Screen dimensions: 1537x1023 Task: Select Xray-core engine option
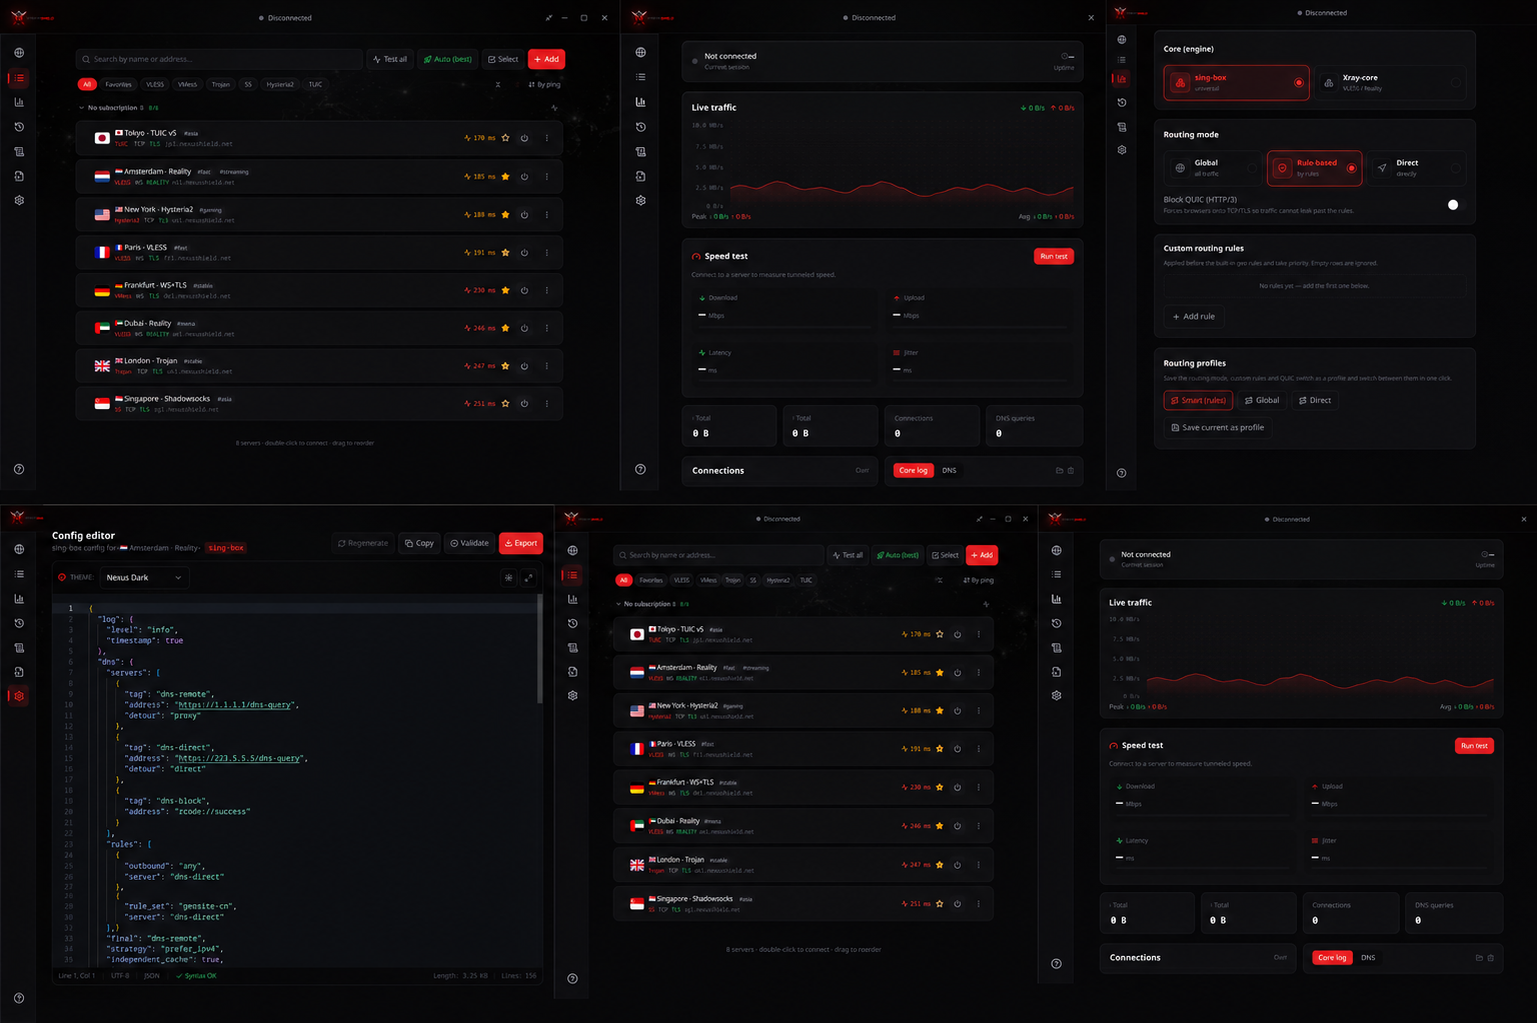tap(1390, 82)
